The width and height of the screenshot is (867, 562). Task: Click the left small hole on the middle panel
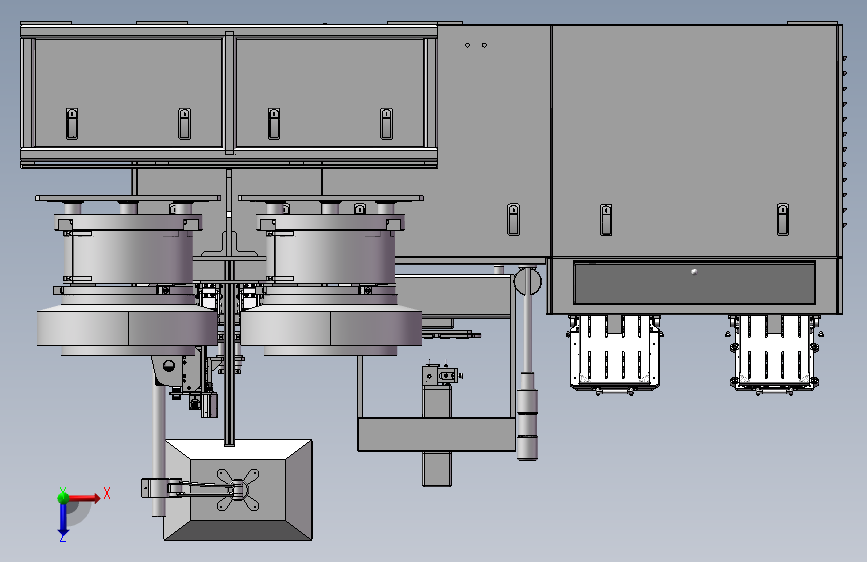[467, 45]
